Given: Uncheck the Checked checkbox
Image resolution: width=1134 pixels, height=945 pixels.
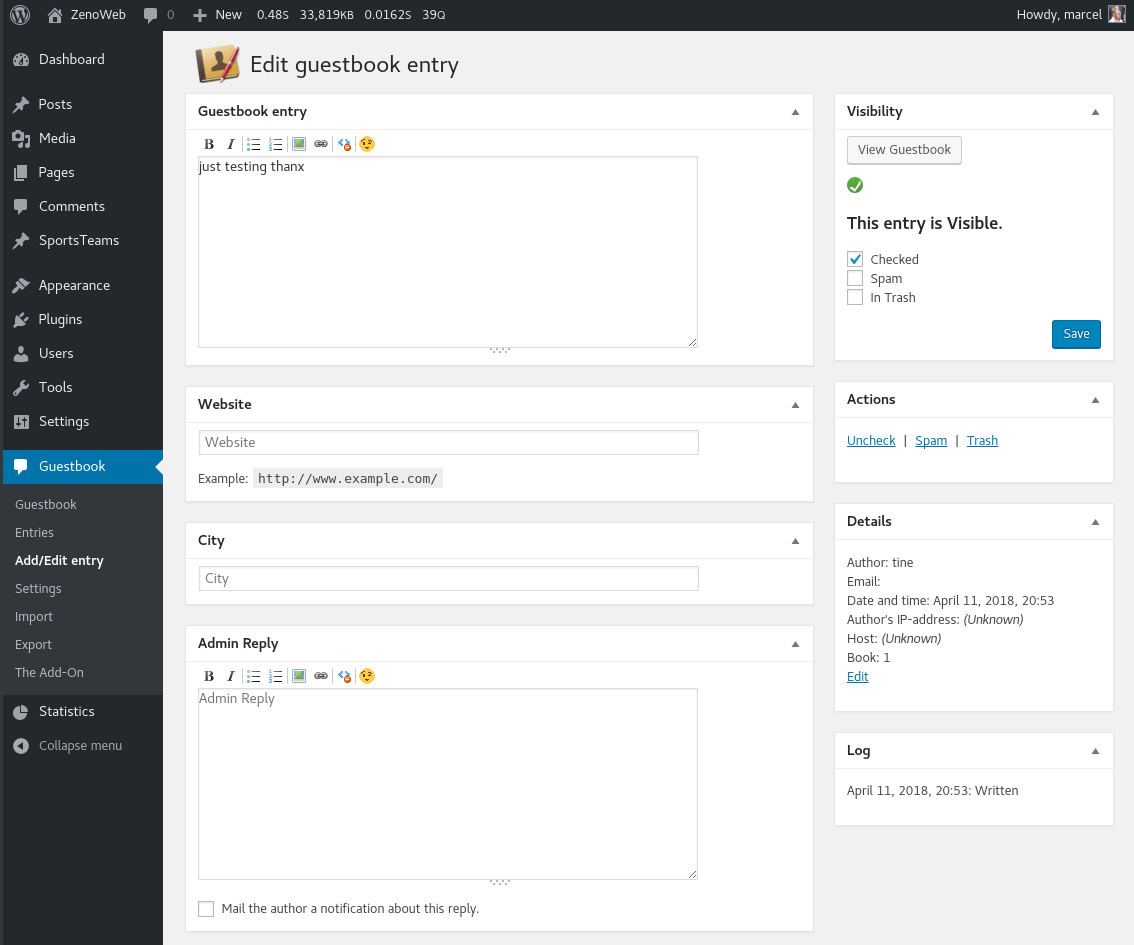Looking at the screenshot, I should pos(855,259).
